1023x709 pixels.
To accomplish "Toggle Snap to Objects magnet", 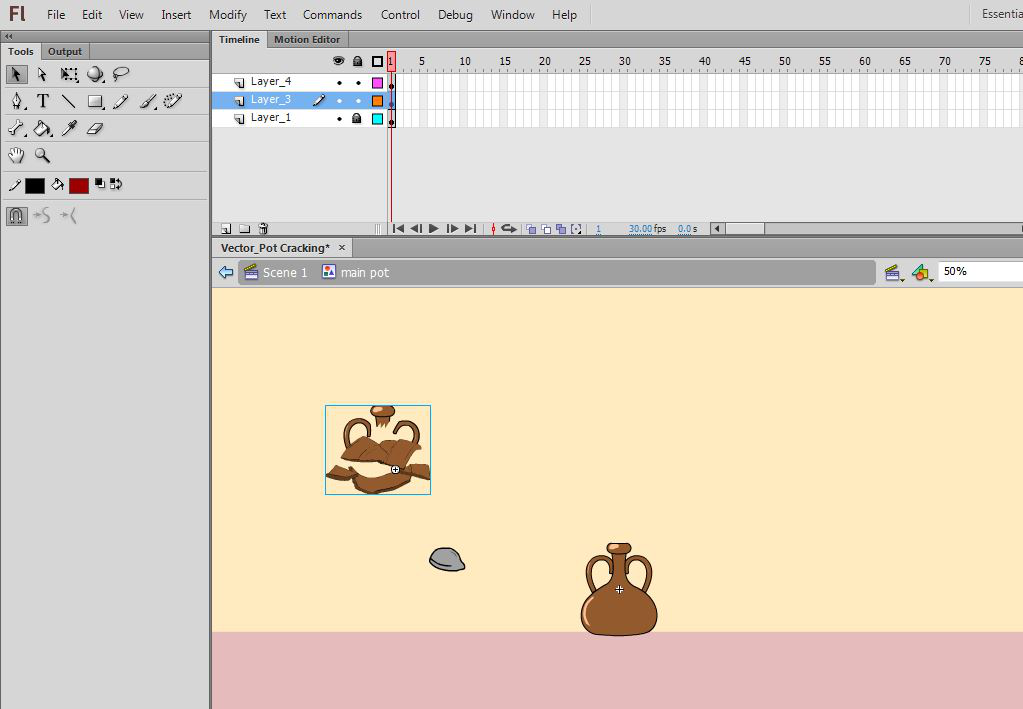I will (x=17, y=216).
